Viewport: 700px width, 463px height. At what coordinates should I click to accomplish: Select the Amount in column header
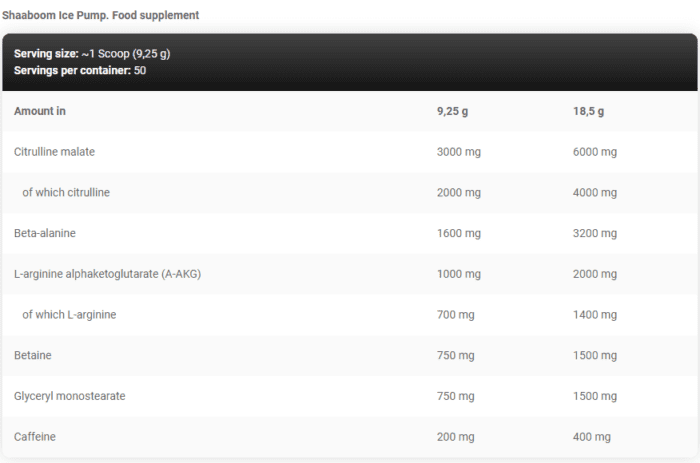point(40,111)
